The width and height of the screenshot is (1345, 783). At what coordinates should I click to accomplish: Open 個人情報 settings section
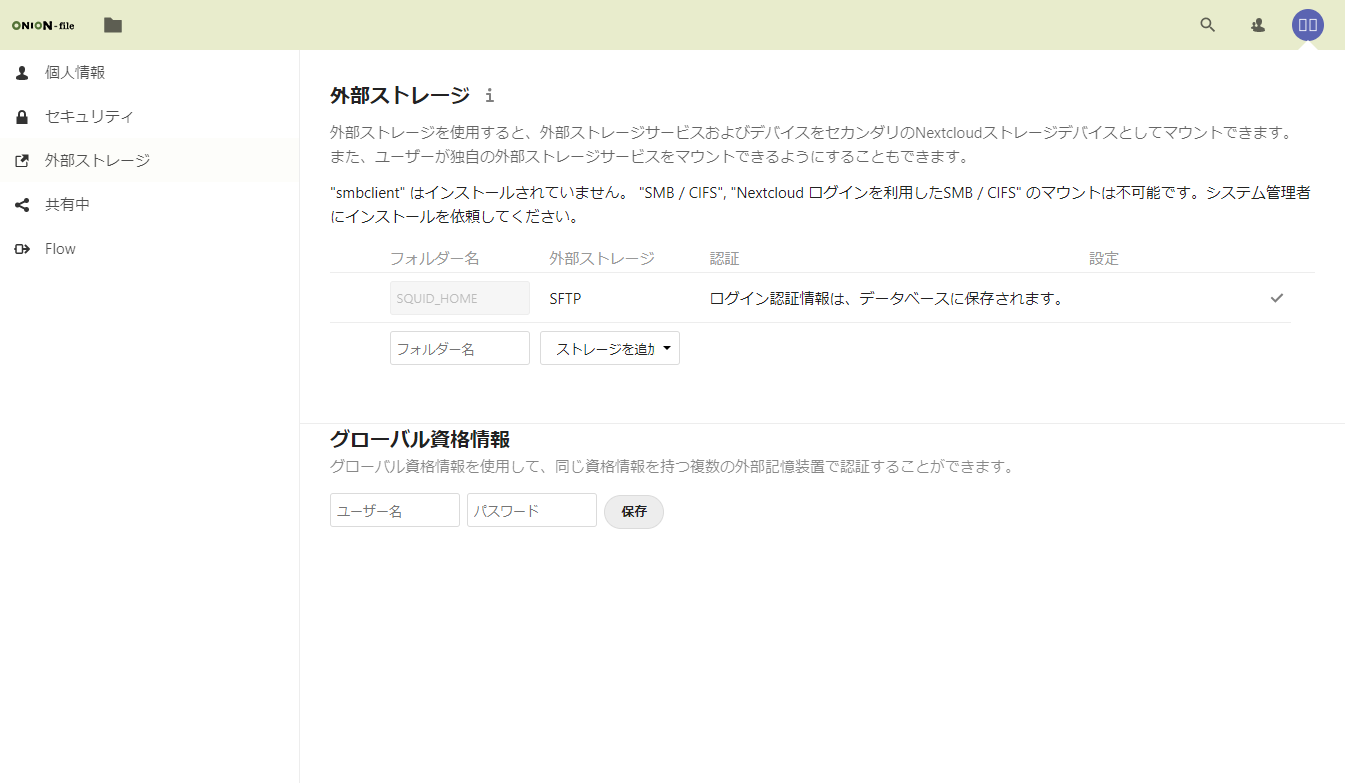point(75,73)
